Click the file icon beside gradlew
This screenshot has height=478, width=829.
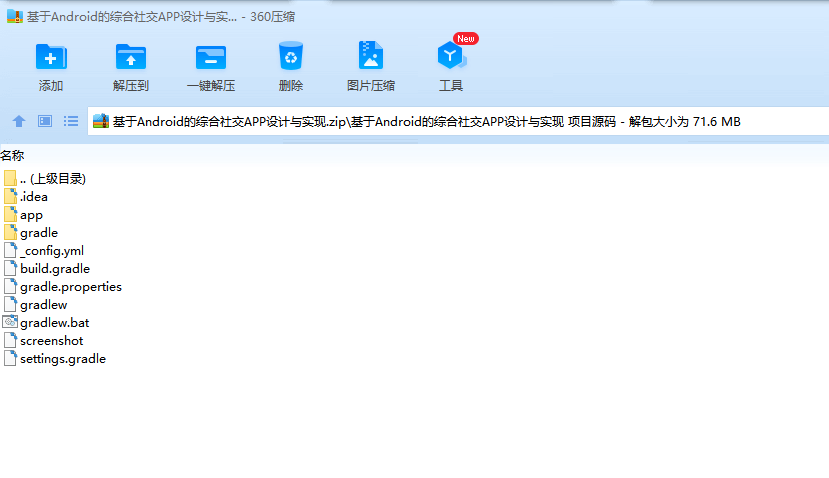[10, 304]
